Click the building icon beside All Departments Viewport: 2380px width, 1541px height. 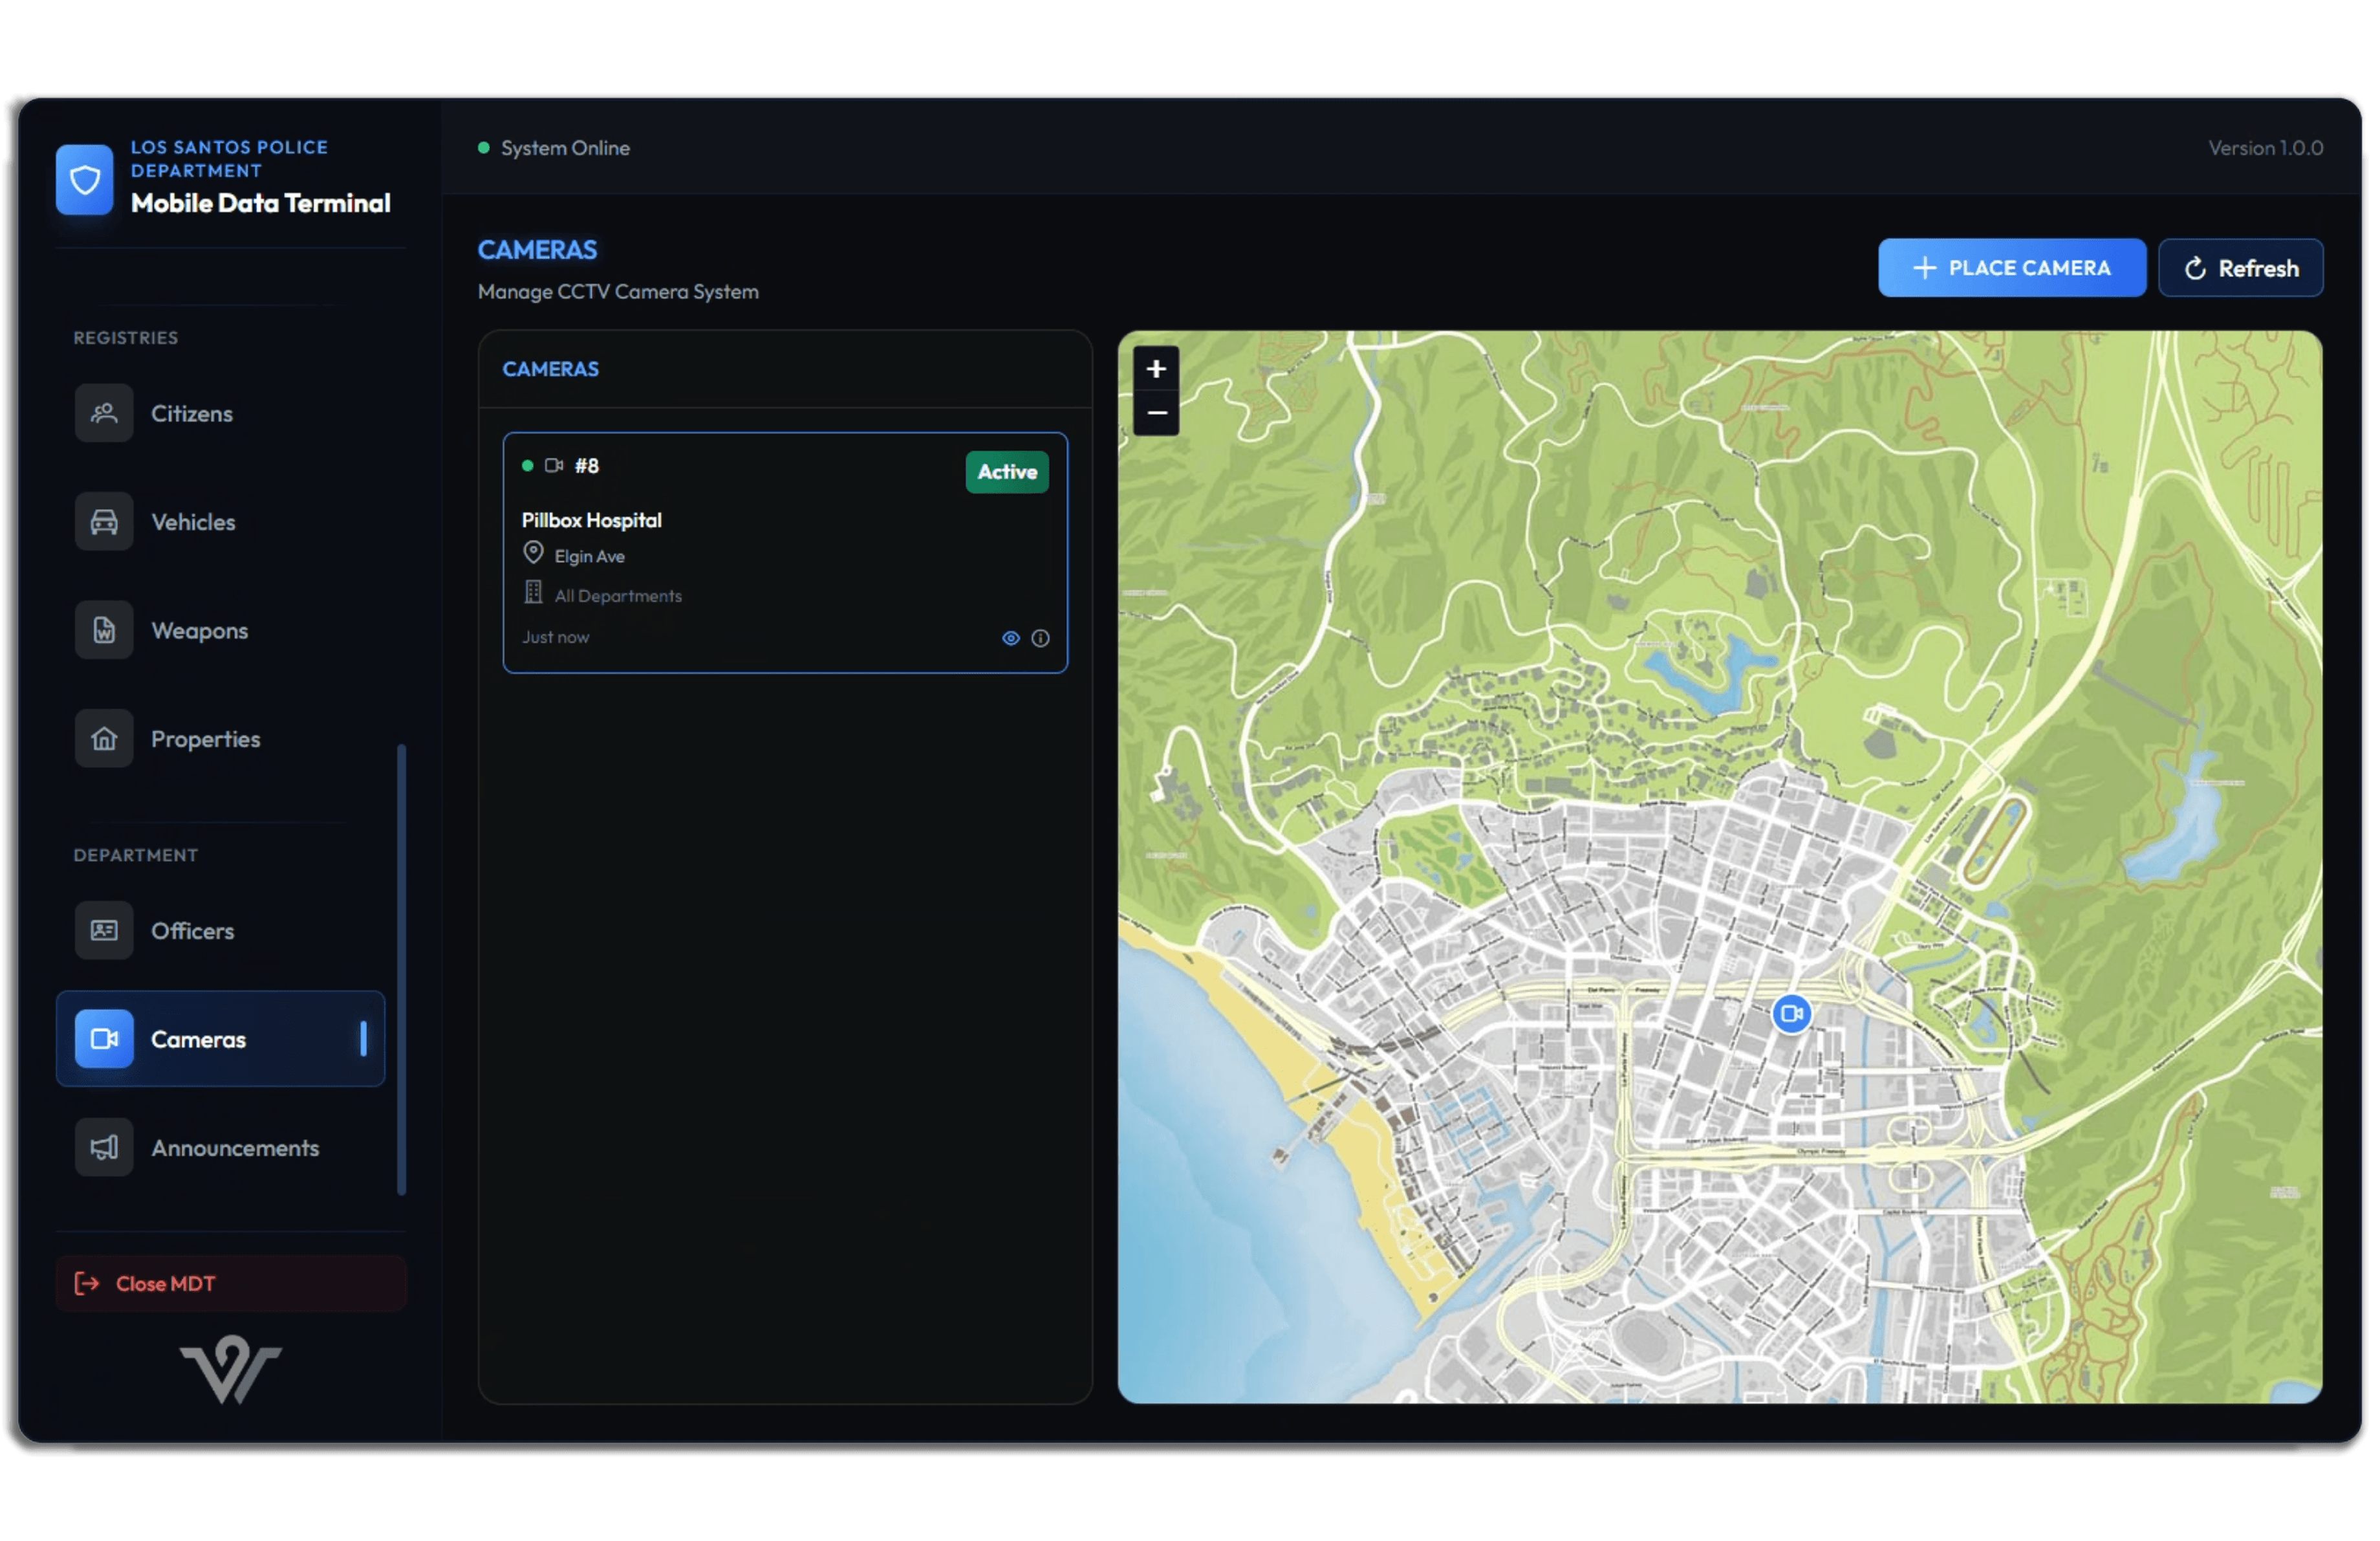click(x=533, y=593)
